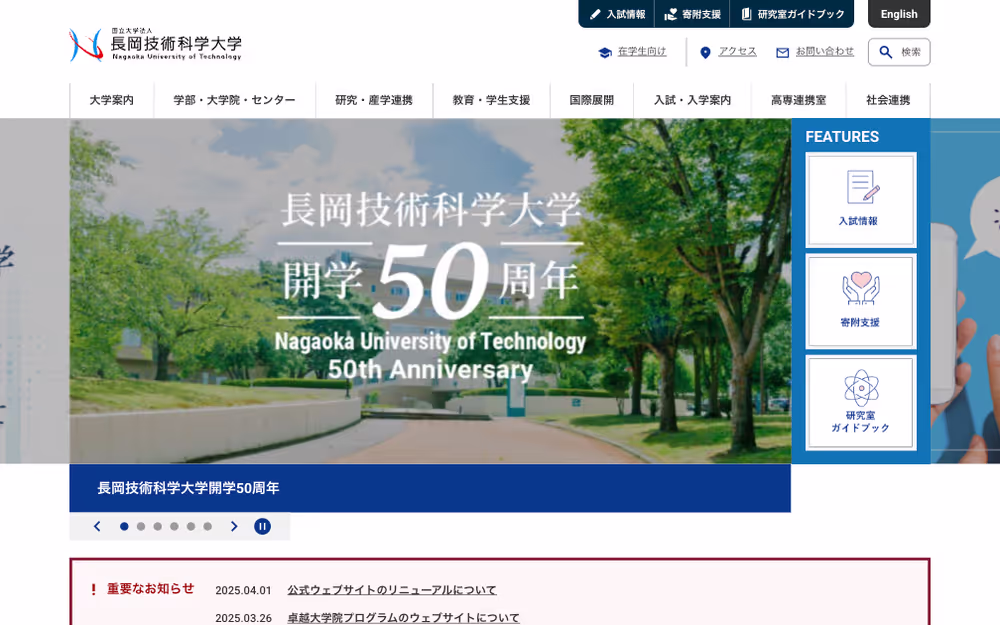Click the pencil icon beside 入試情報
The width and height of the screenshot is (1000, 625).
(x=595, y=14)
